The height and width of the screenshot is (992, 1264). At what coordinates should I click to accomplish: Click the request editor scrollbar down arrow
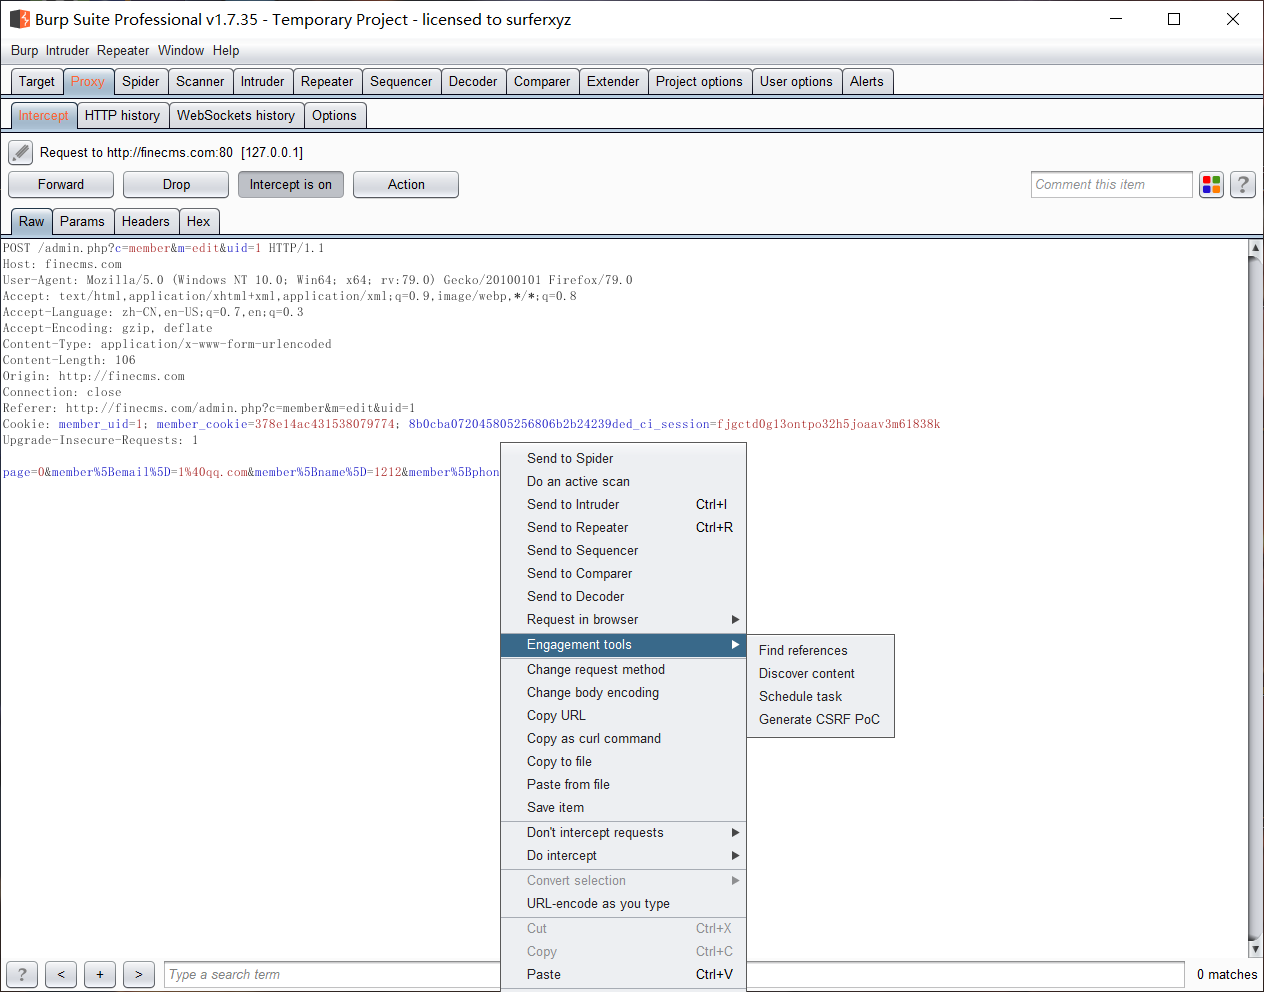pyautogui.click(x=1256, y=949)
